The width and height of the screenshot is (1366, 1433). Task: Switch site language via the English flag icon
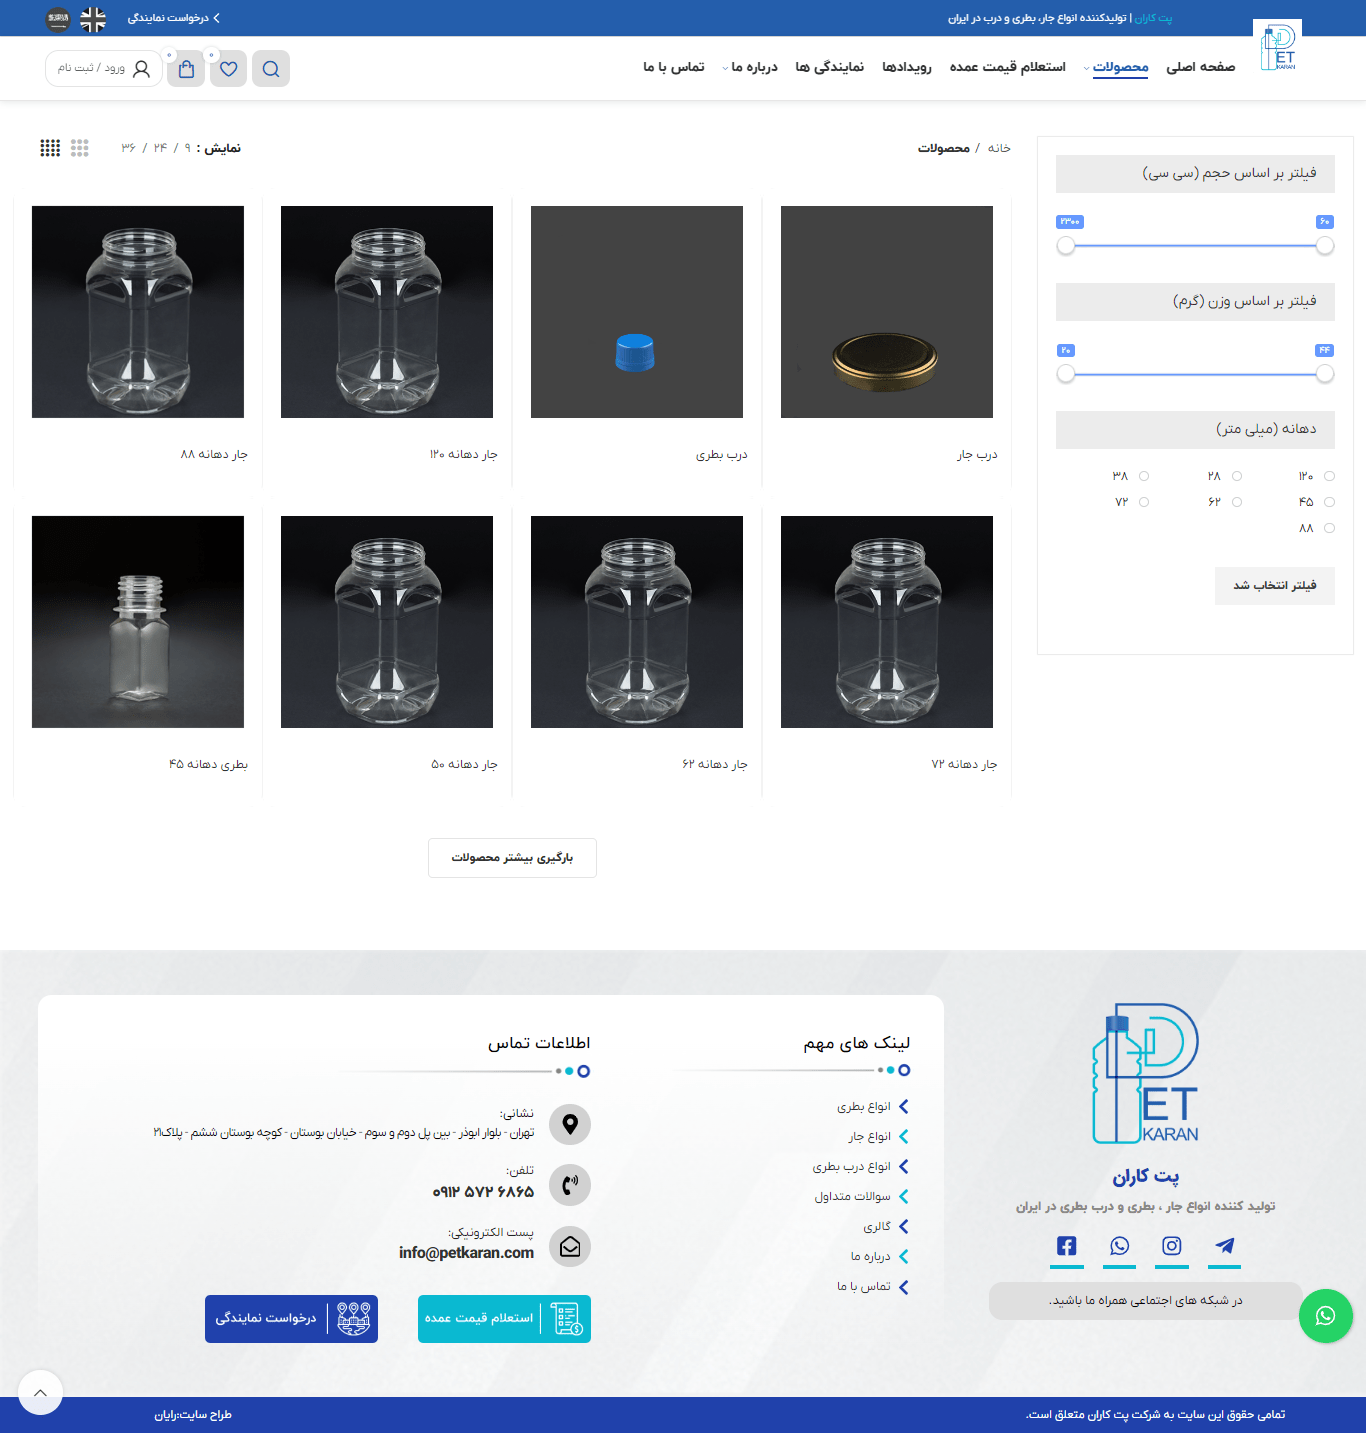coord(93,19)
